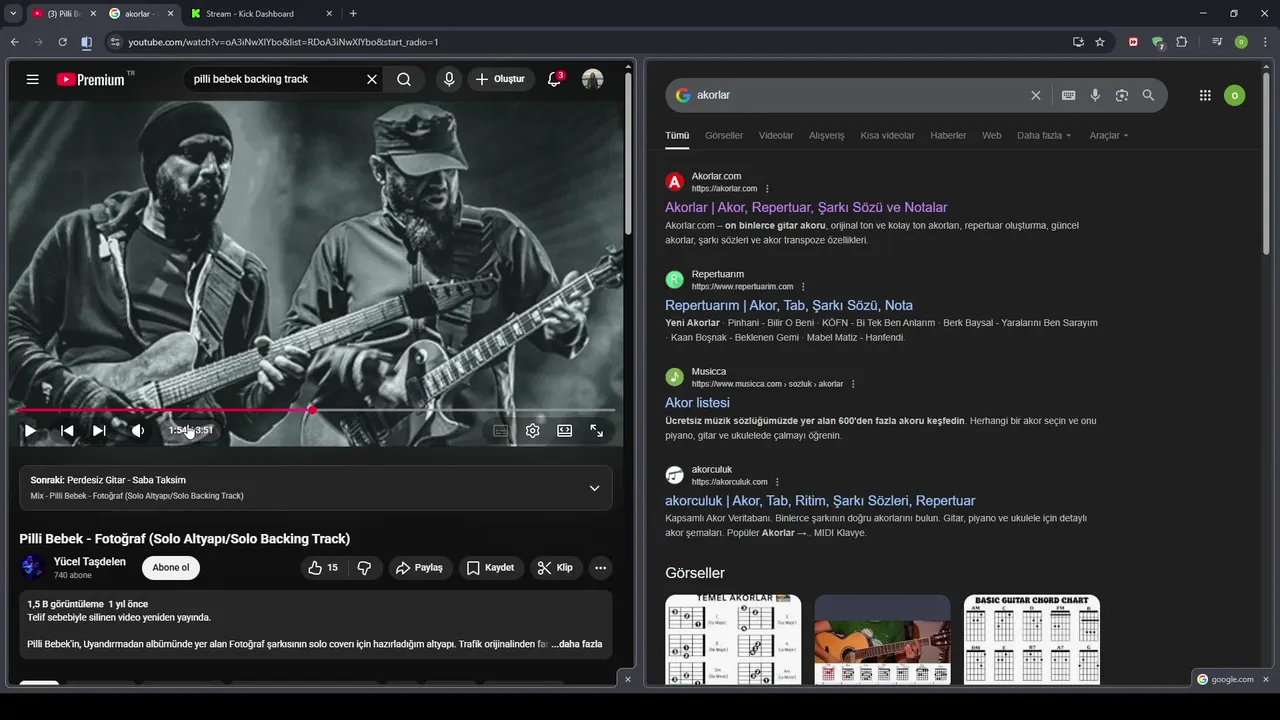Open options menu beside repertuarim.com URL
1280x720 pixels.
[x=803, y=286]
